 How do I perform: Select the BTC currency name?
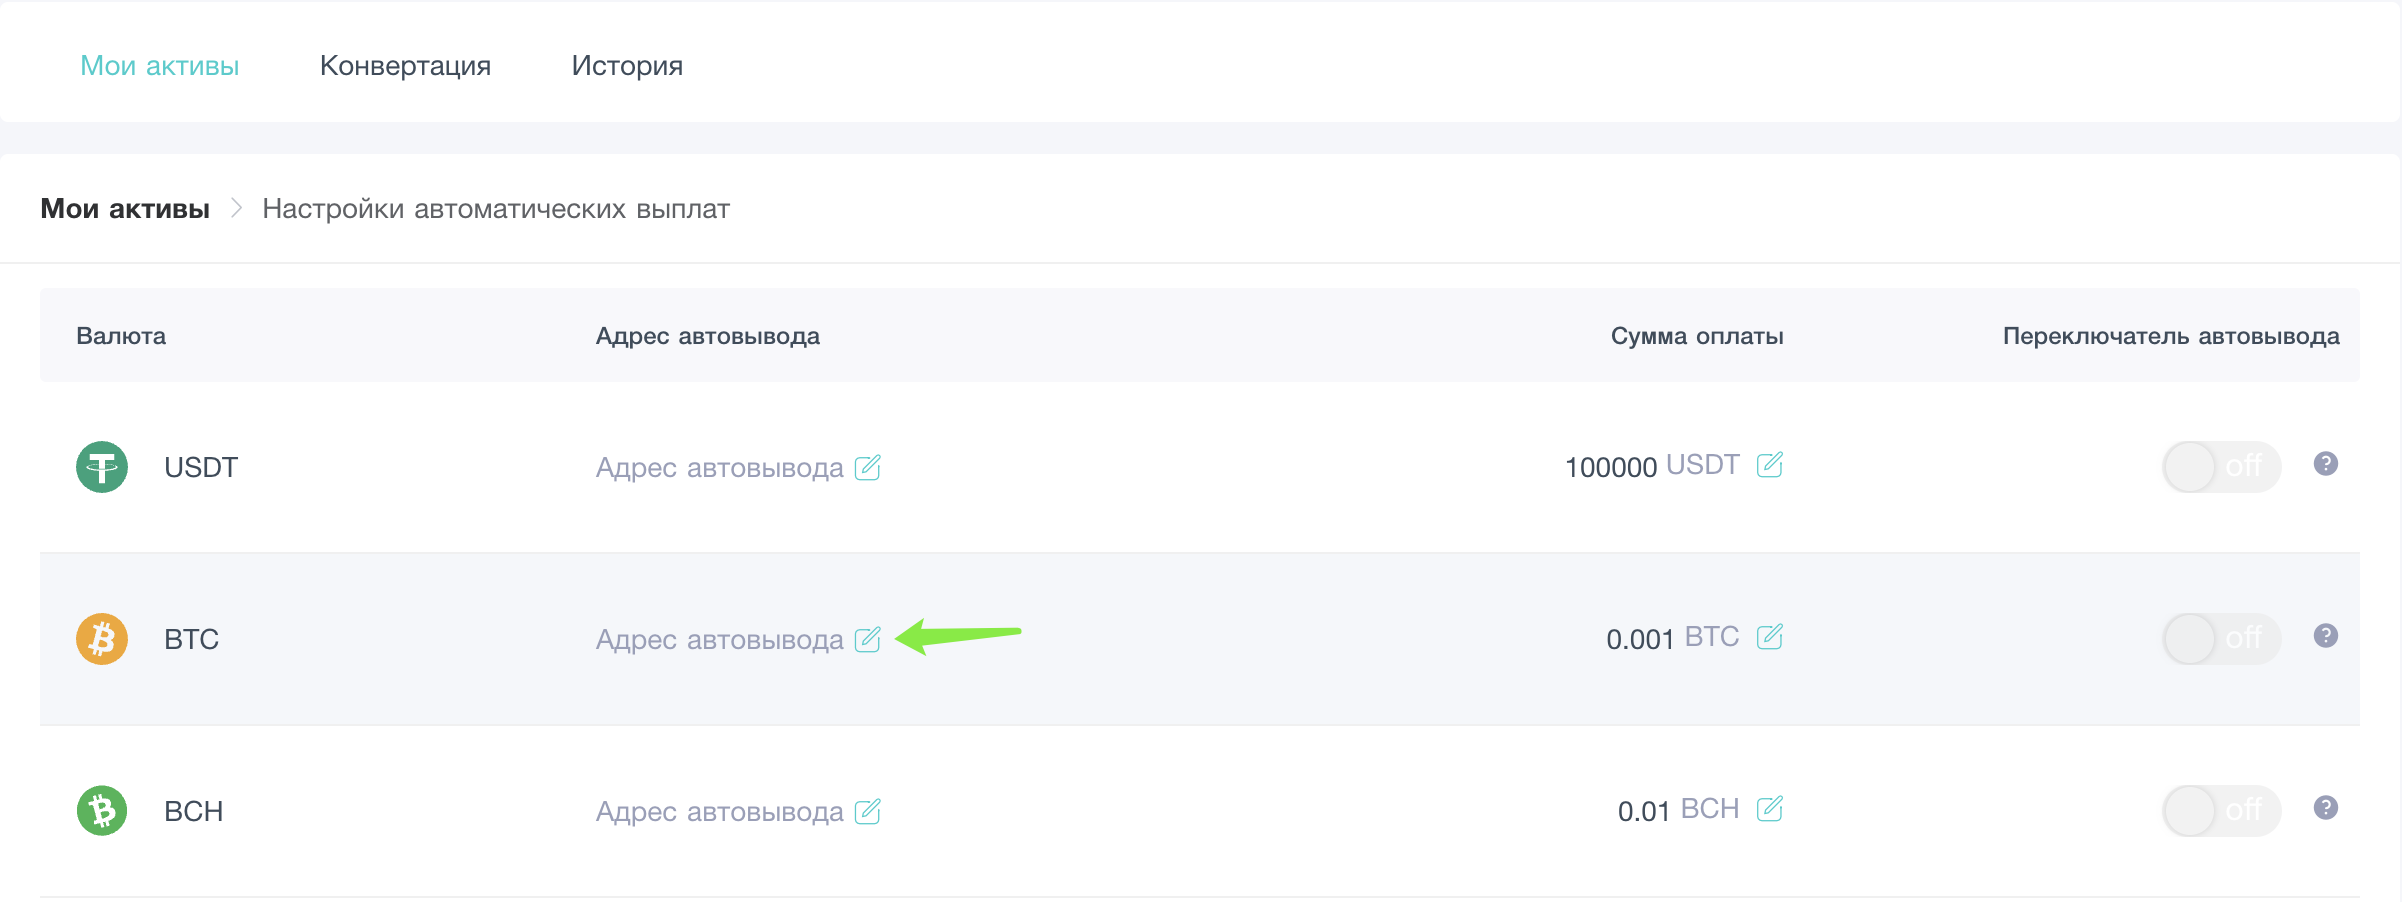(x=192, y=639)
